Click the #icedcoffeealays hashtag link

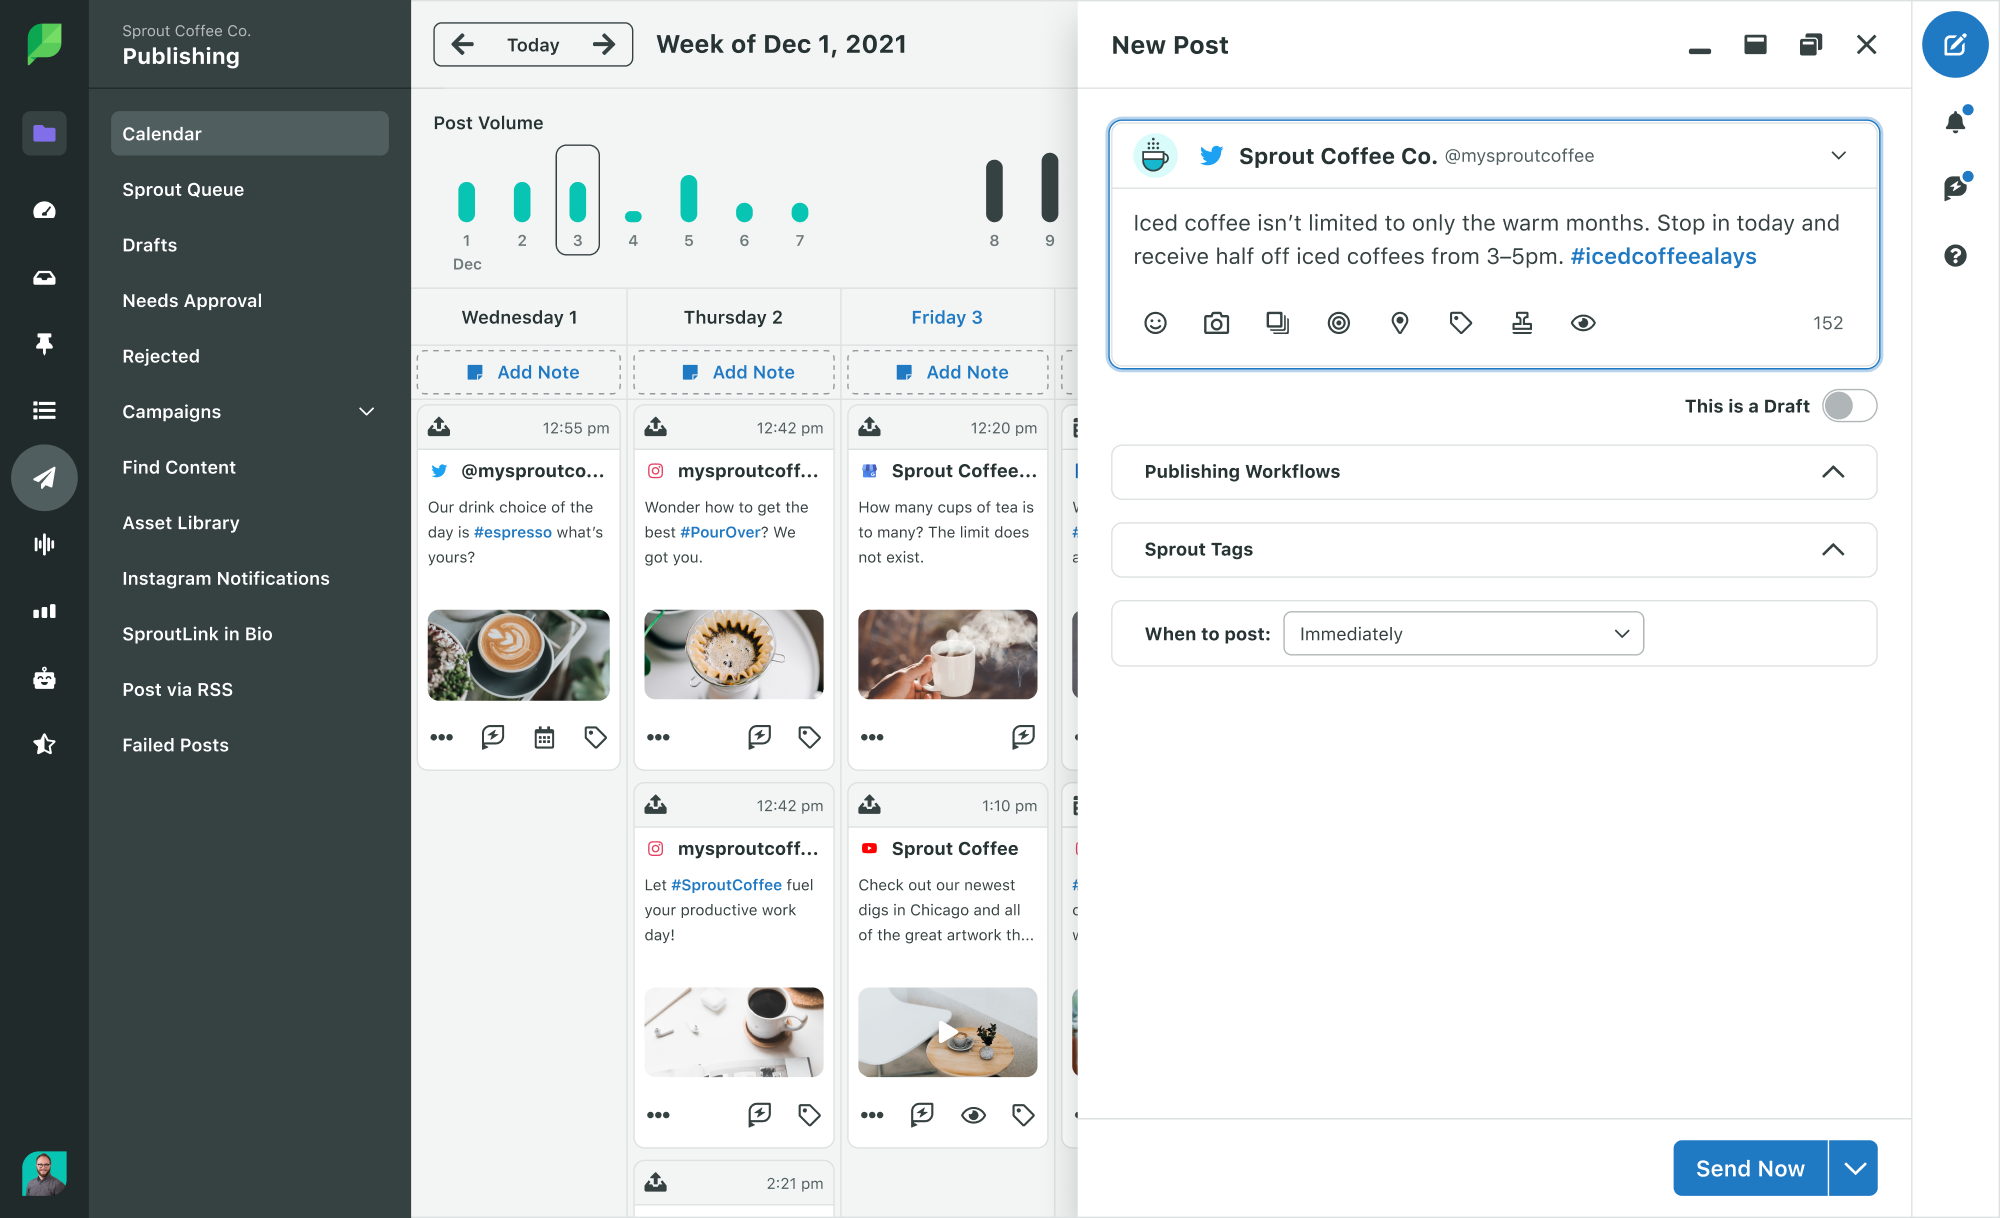coord(1661,257)
